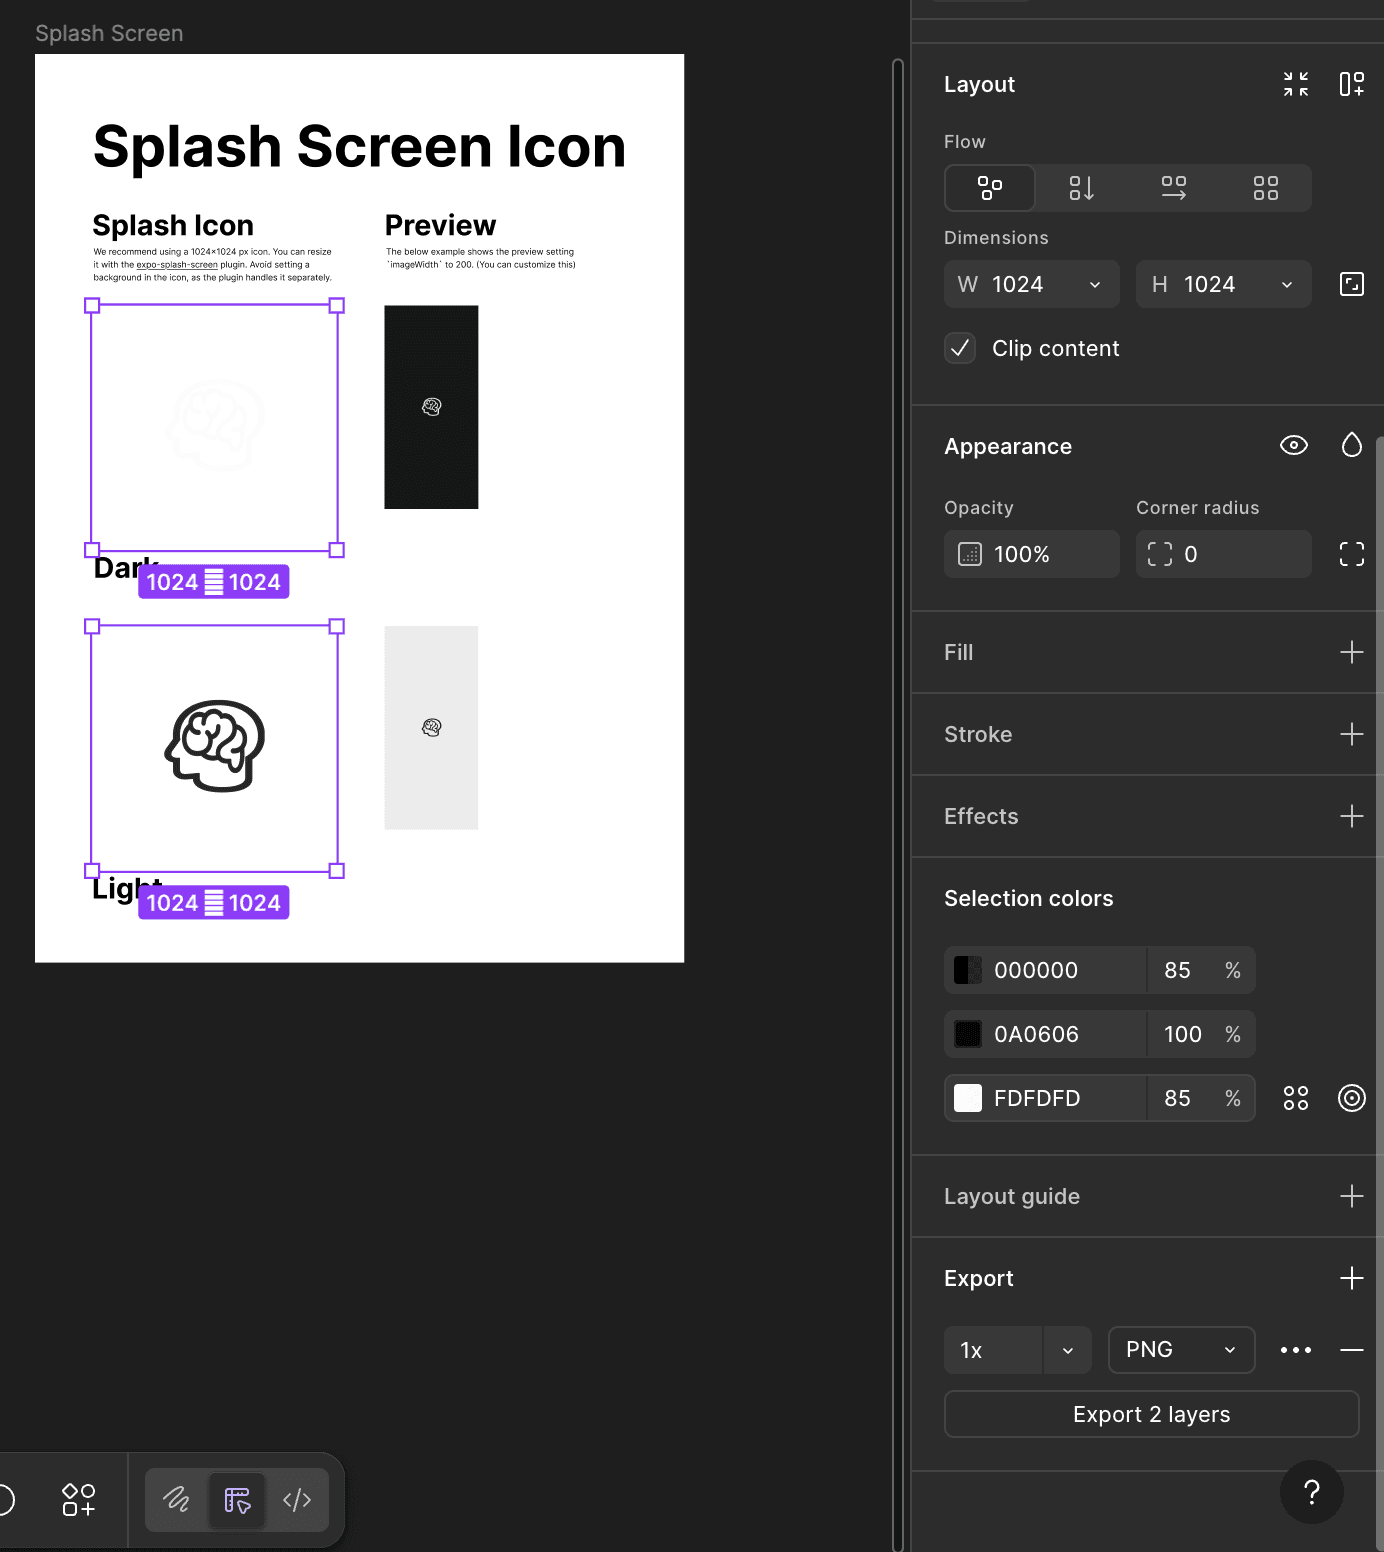Viewport: 1384px width, 1552px height.
Task: Select the freeform flow option
Action: [x=990, y=188]
